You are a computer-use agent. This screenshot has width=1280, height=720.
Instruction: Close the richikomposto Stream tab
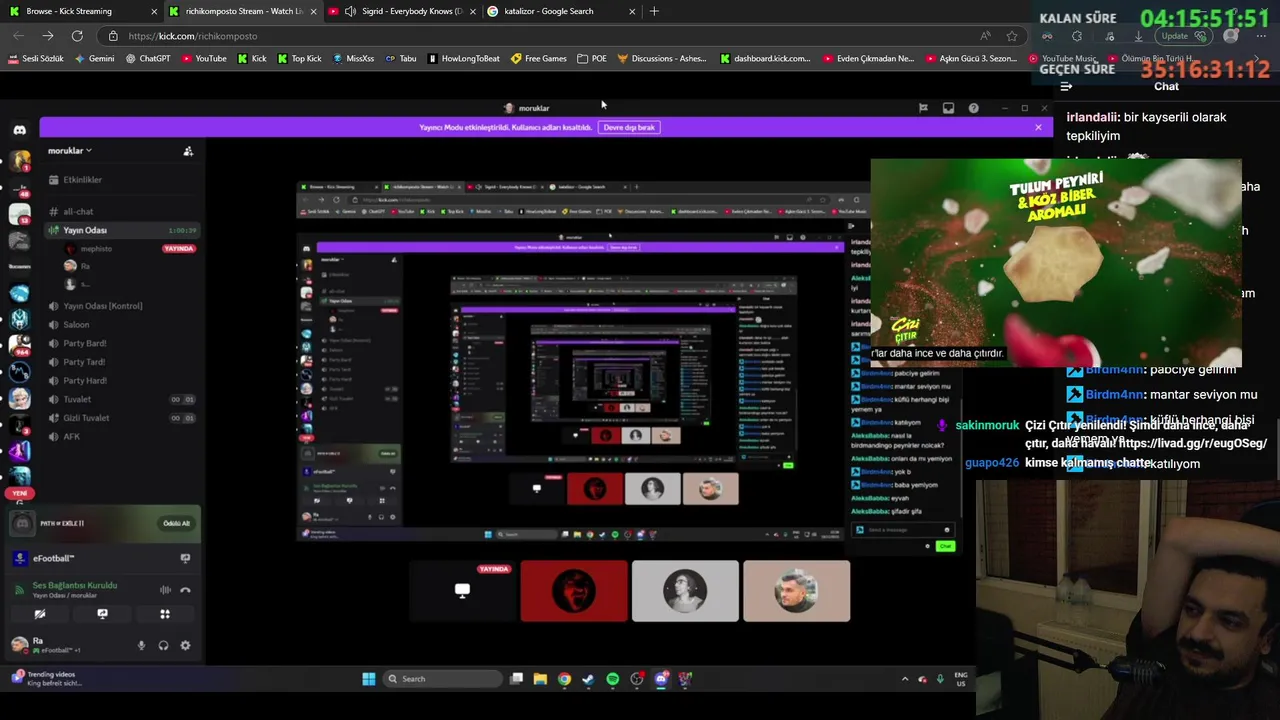click(313, 11)
